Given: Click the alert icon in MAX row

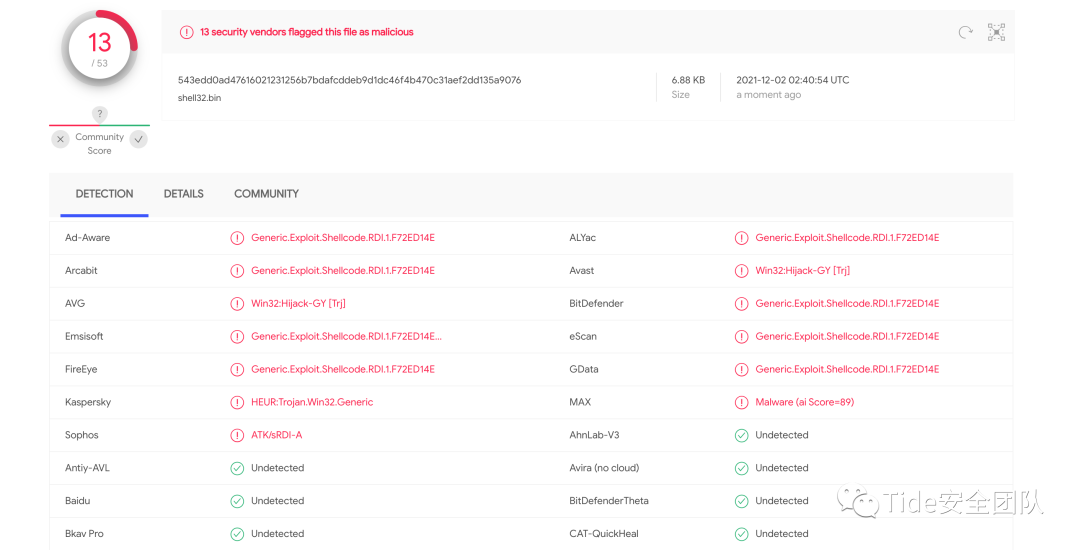Looking at the screenshot, I should tap(741, 402).
